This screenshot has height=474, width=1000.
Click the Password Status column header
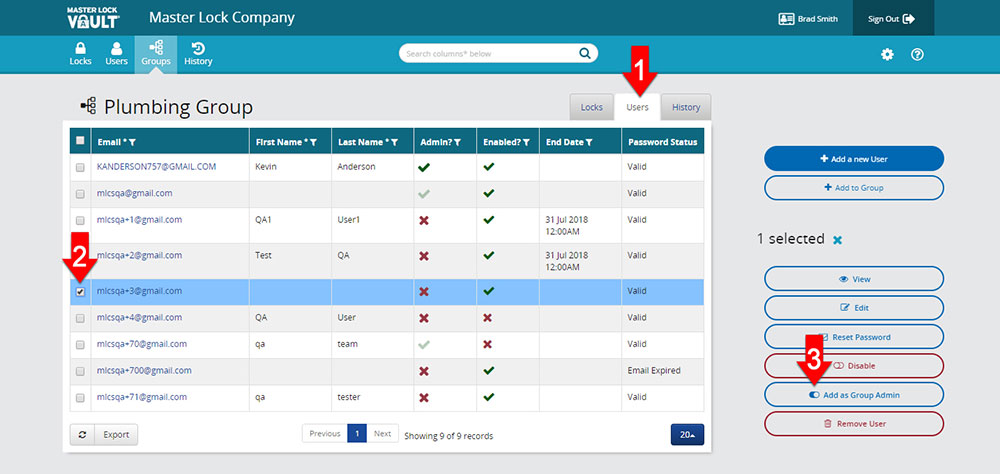point(663,142)
